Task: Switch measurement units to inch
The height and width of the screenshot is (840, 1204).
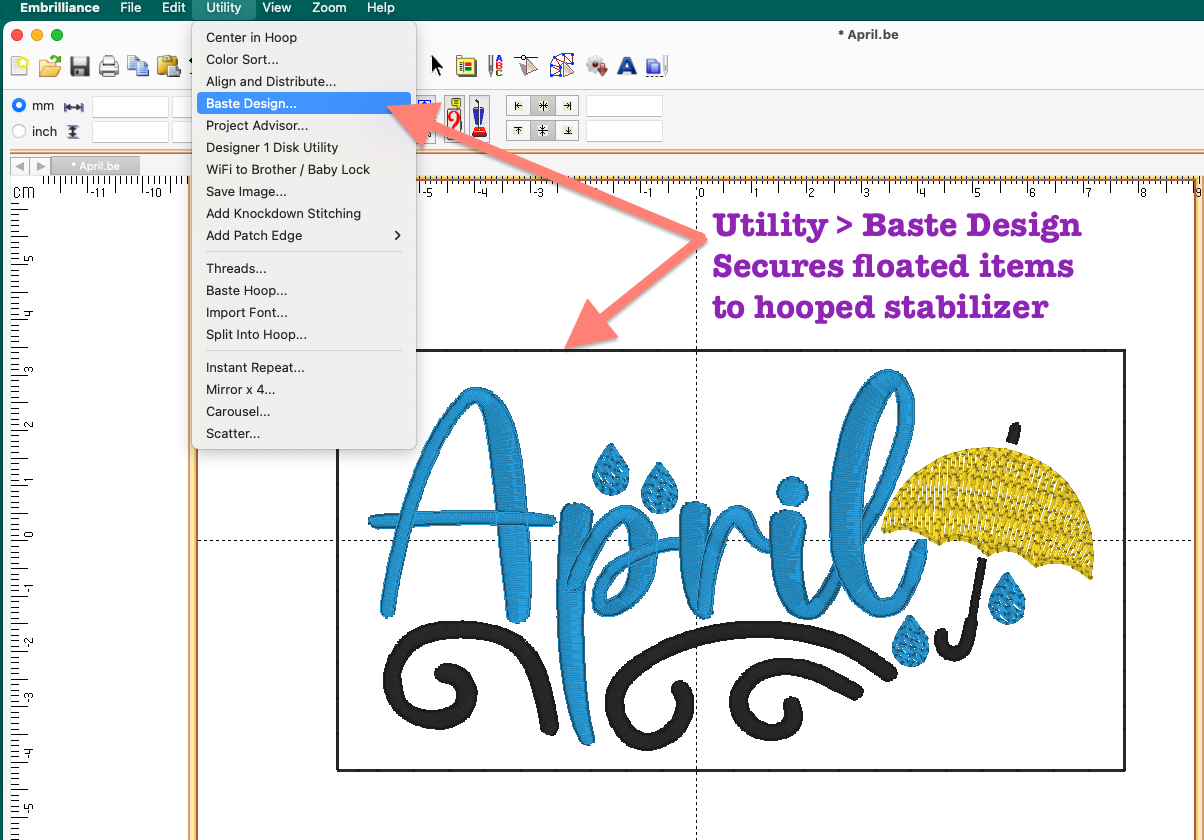Action: tap(18, 131)
